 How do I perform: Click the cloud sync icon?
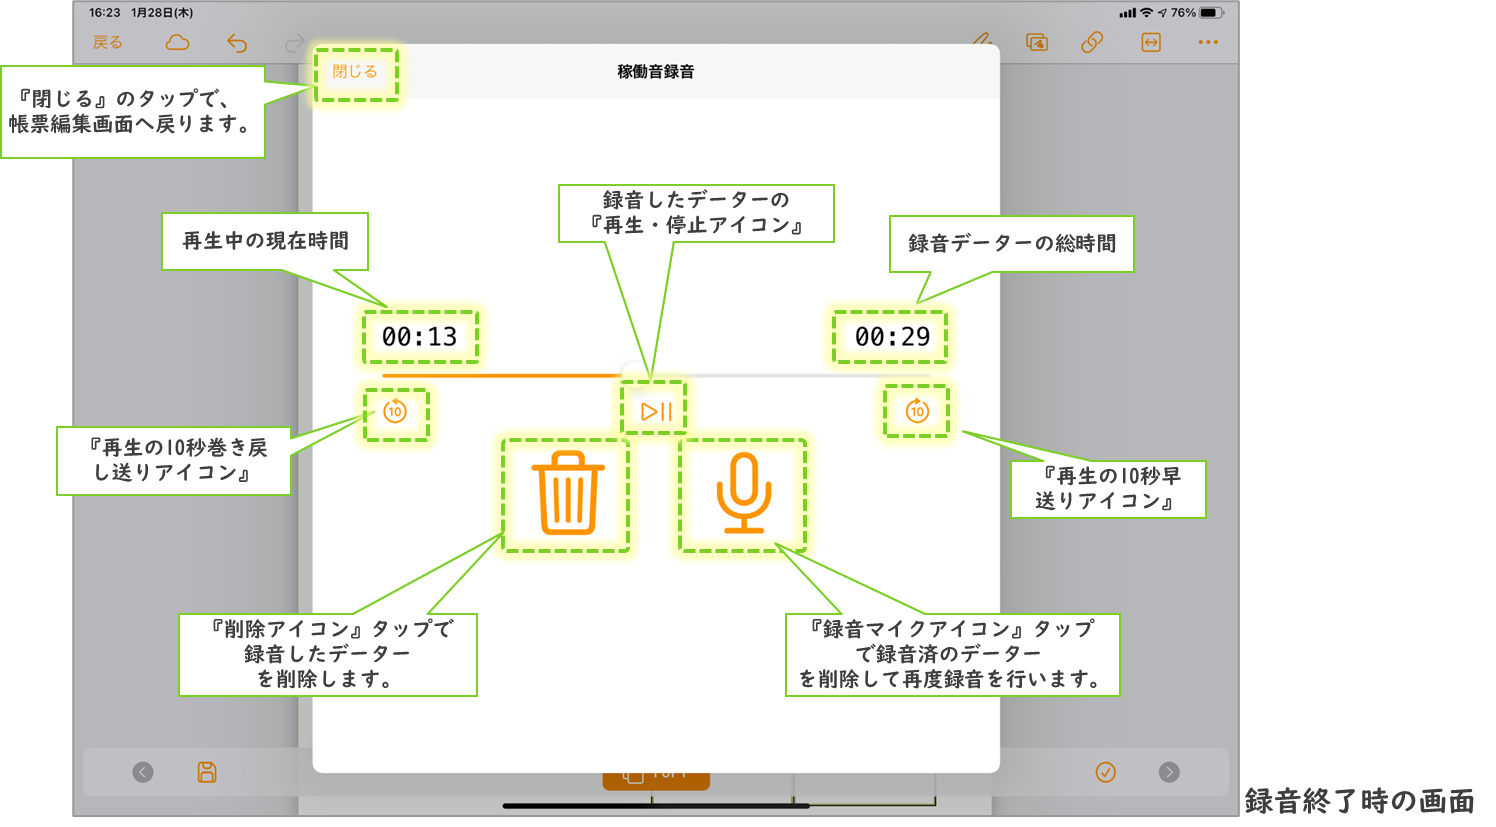177,42
